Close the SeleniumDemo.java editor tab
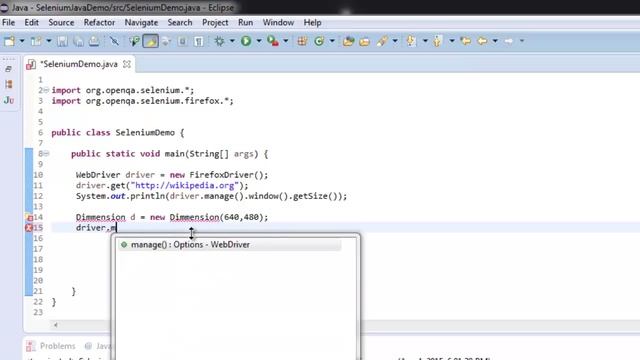Viewport: 640px width, 360px height. point(127,64)
